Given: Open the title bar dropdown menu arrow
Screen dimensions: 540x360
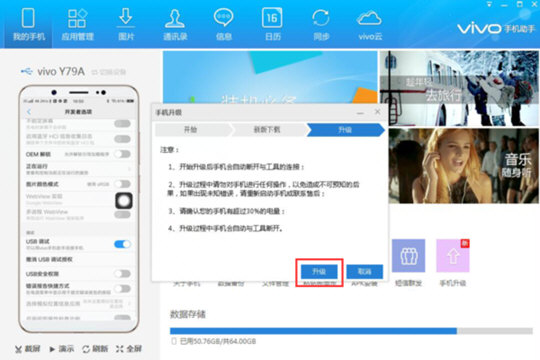Looking at the screenshot, I should (x=489, y=5).
